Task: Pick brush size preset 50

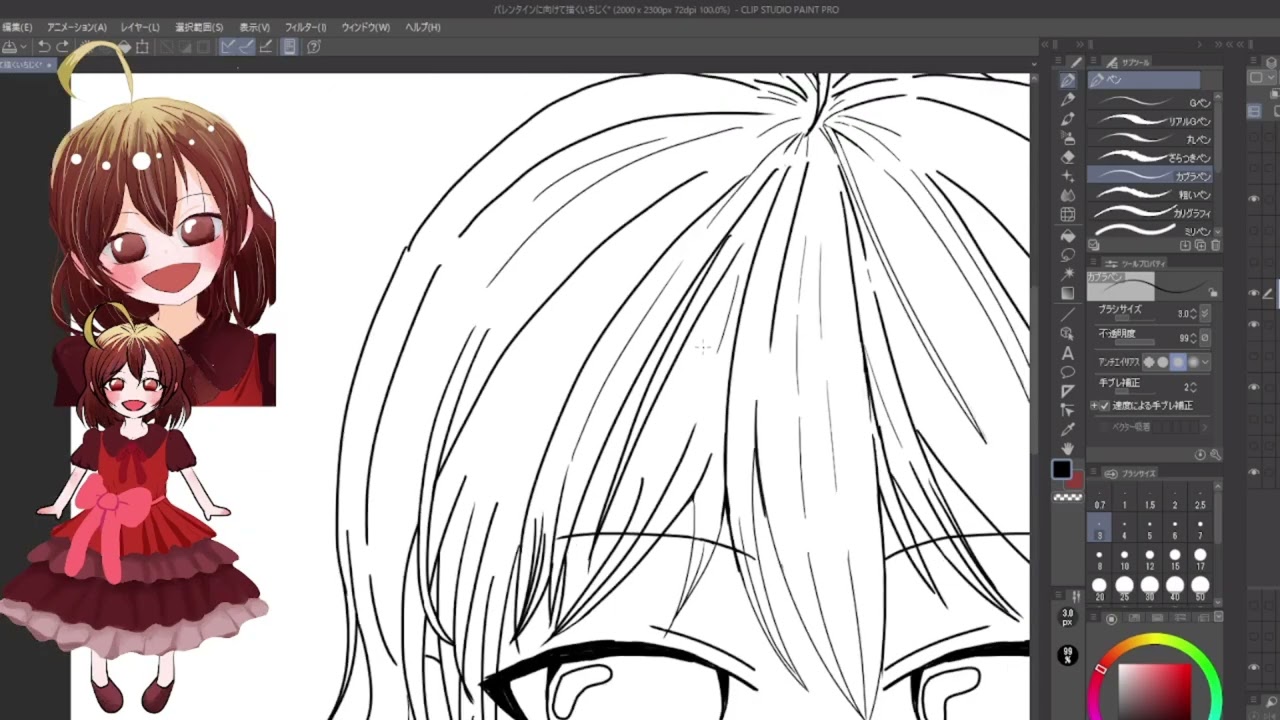Action: point(1200,589)
